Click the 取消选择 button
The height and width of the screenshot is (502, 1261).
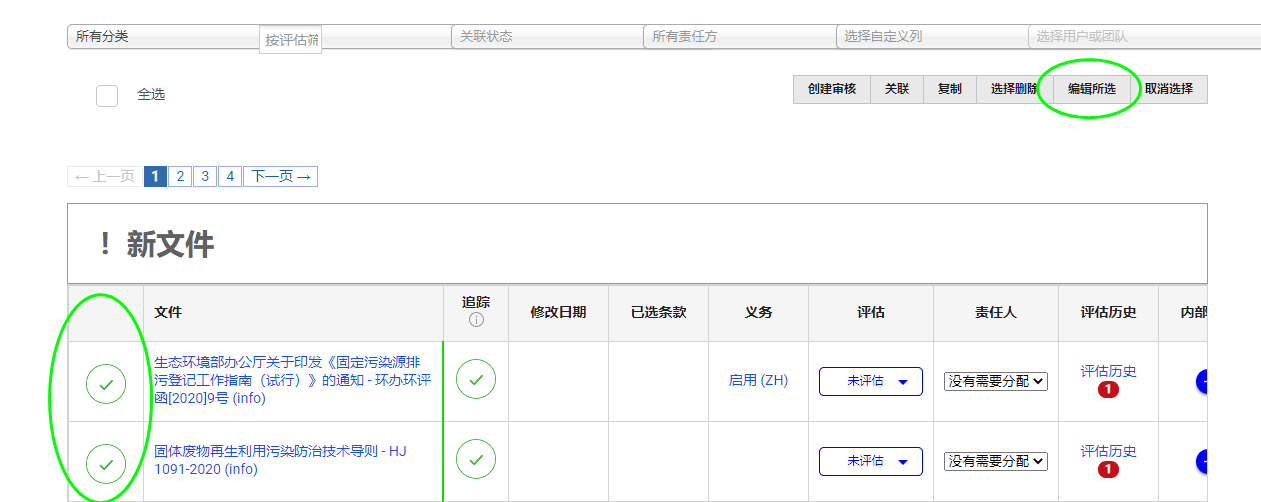1168,89
